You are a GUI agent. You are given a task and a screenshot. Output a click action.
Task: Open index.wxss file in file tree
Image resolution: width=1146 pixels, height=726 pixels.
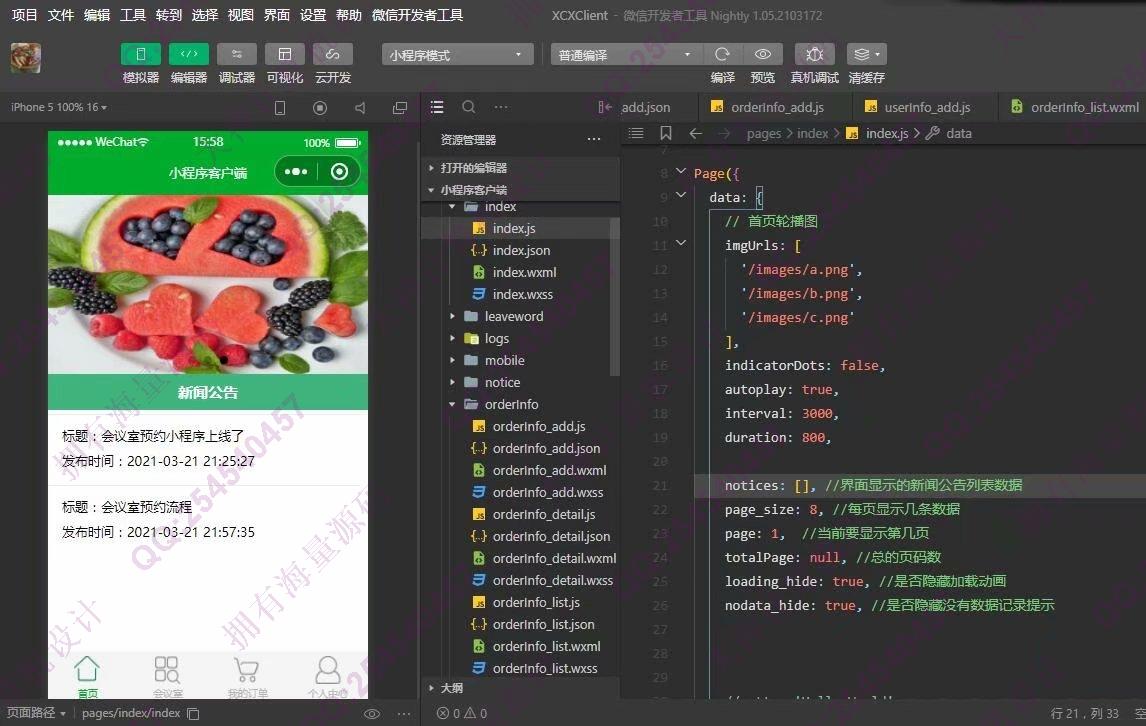tap(522, 294)
